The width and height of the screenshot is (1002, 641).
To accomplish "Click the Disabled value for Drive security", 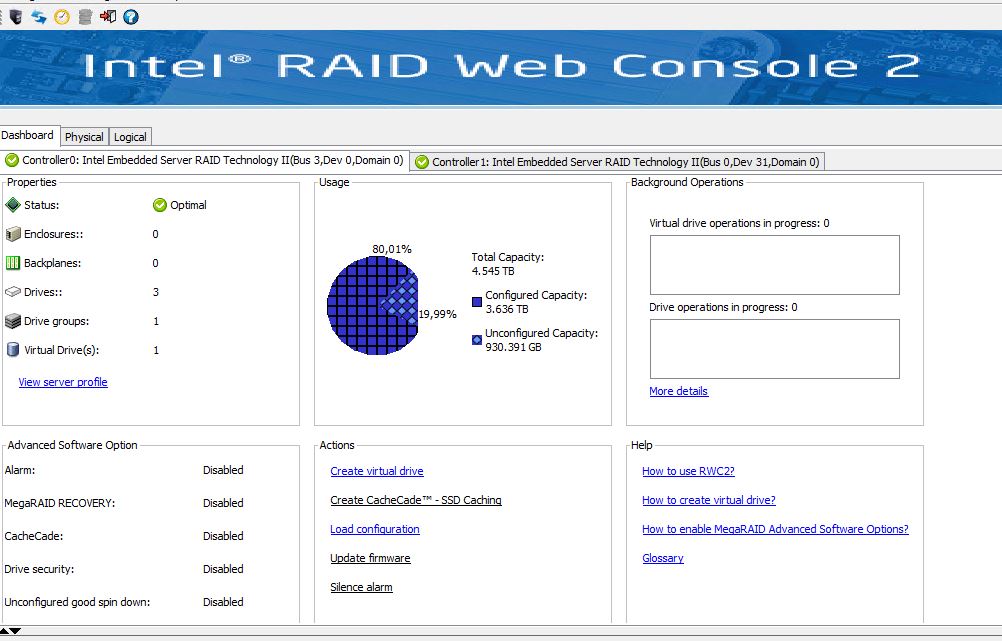I will point(223,569).
